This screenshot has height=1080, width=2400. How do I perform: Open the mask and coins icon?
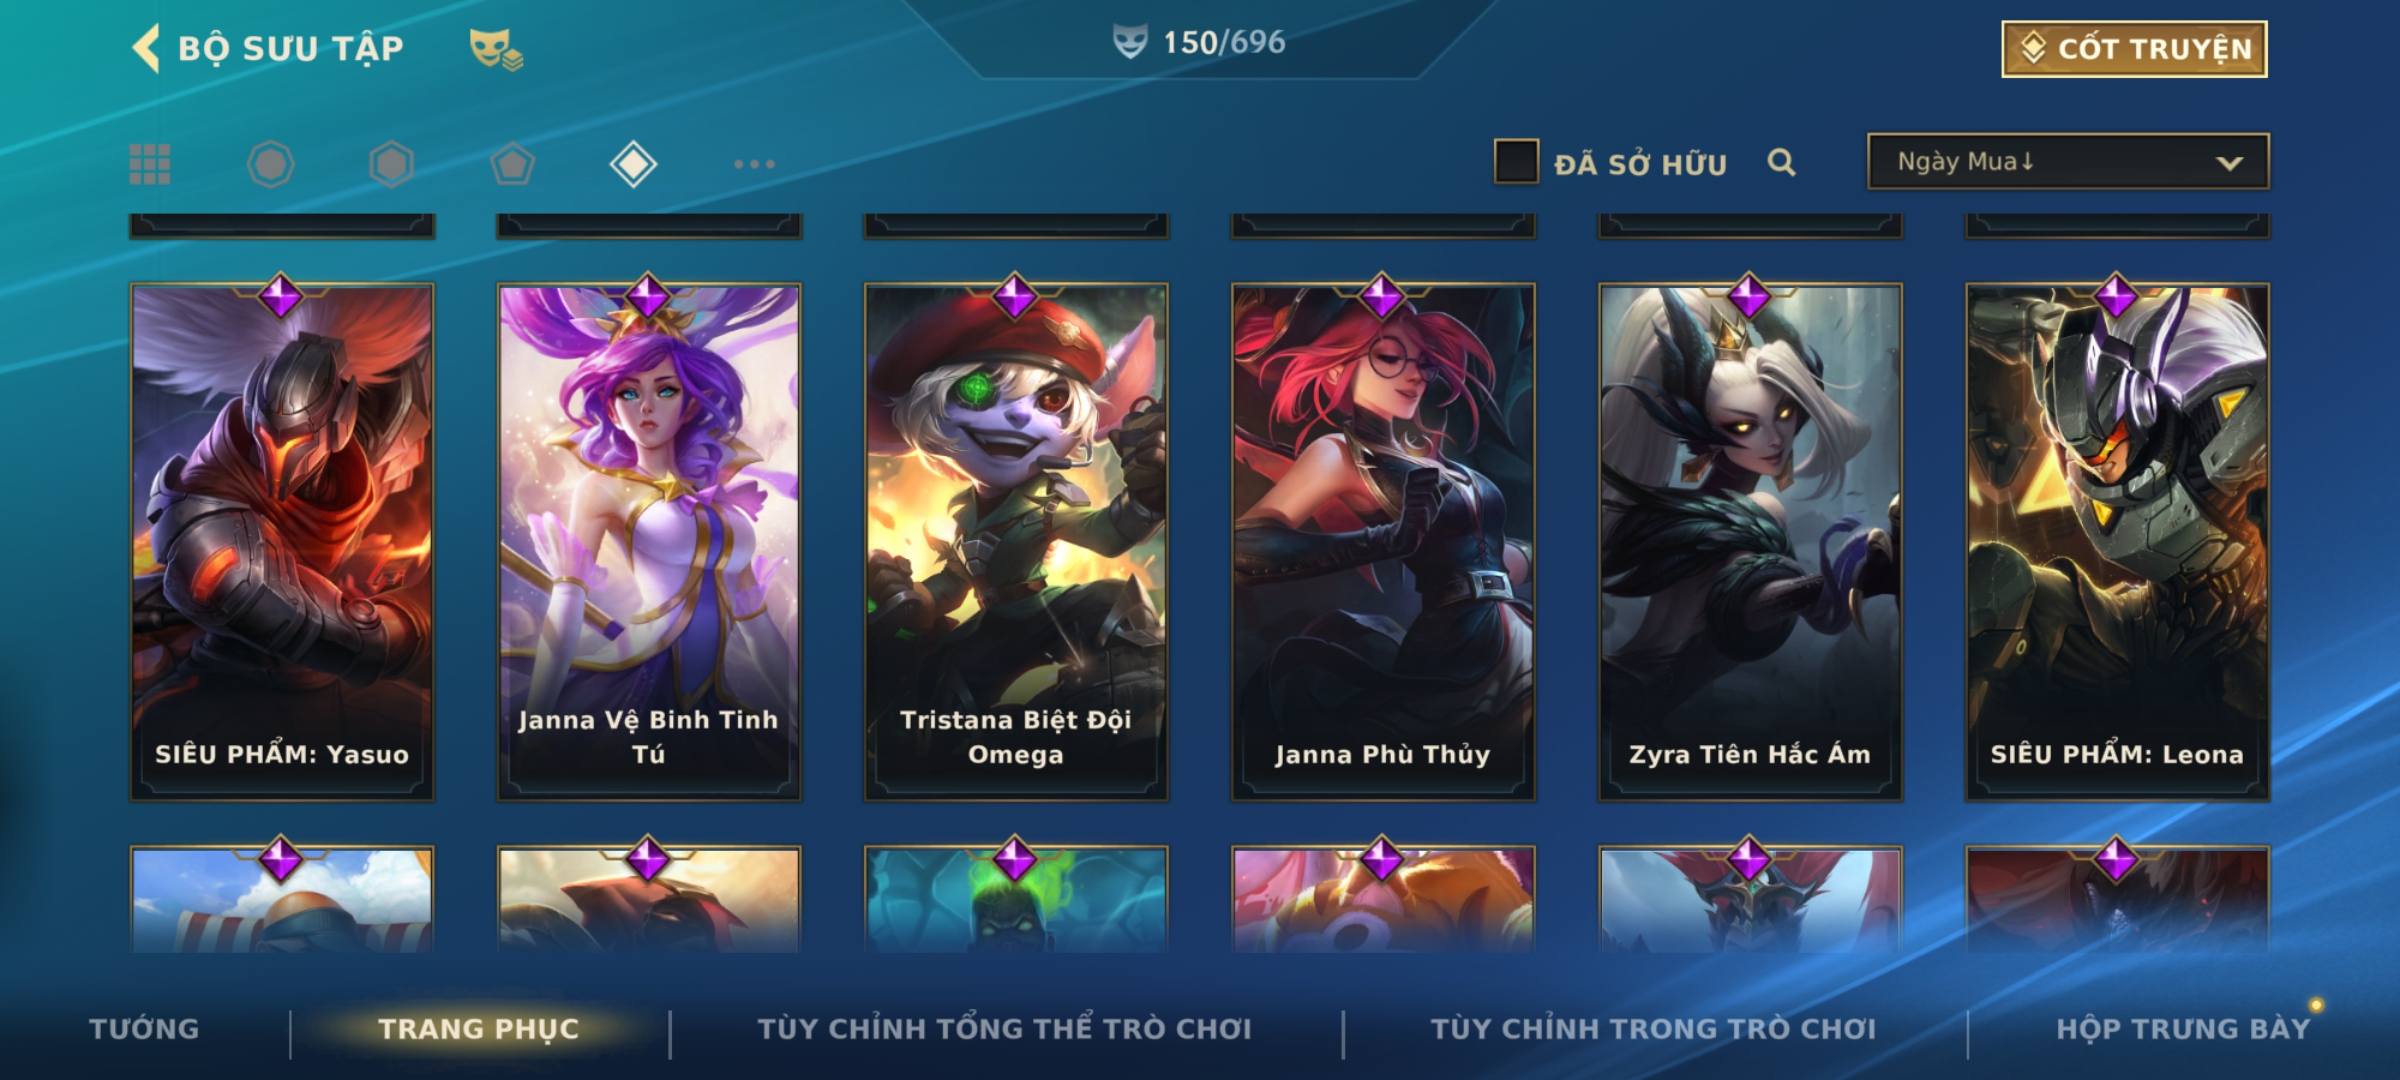(496, 49)
